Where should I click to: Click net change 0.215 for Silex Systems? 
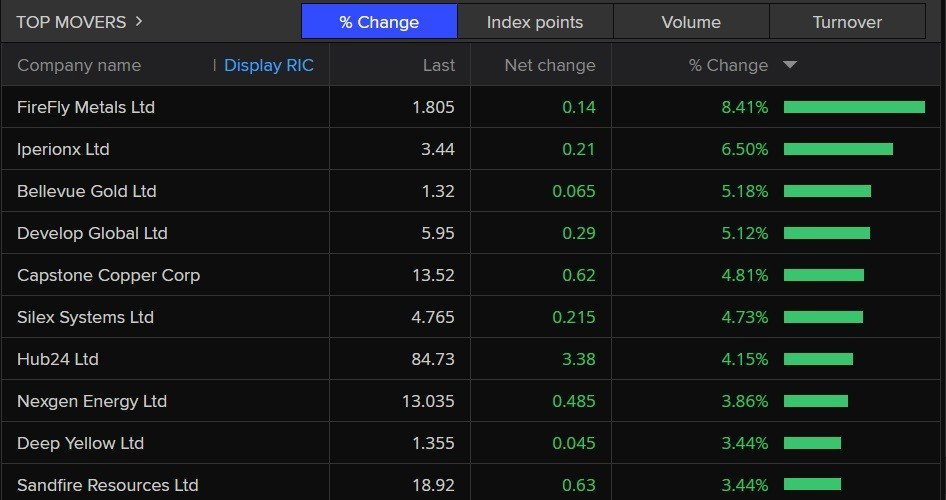(x=574, y=317)
